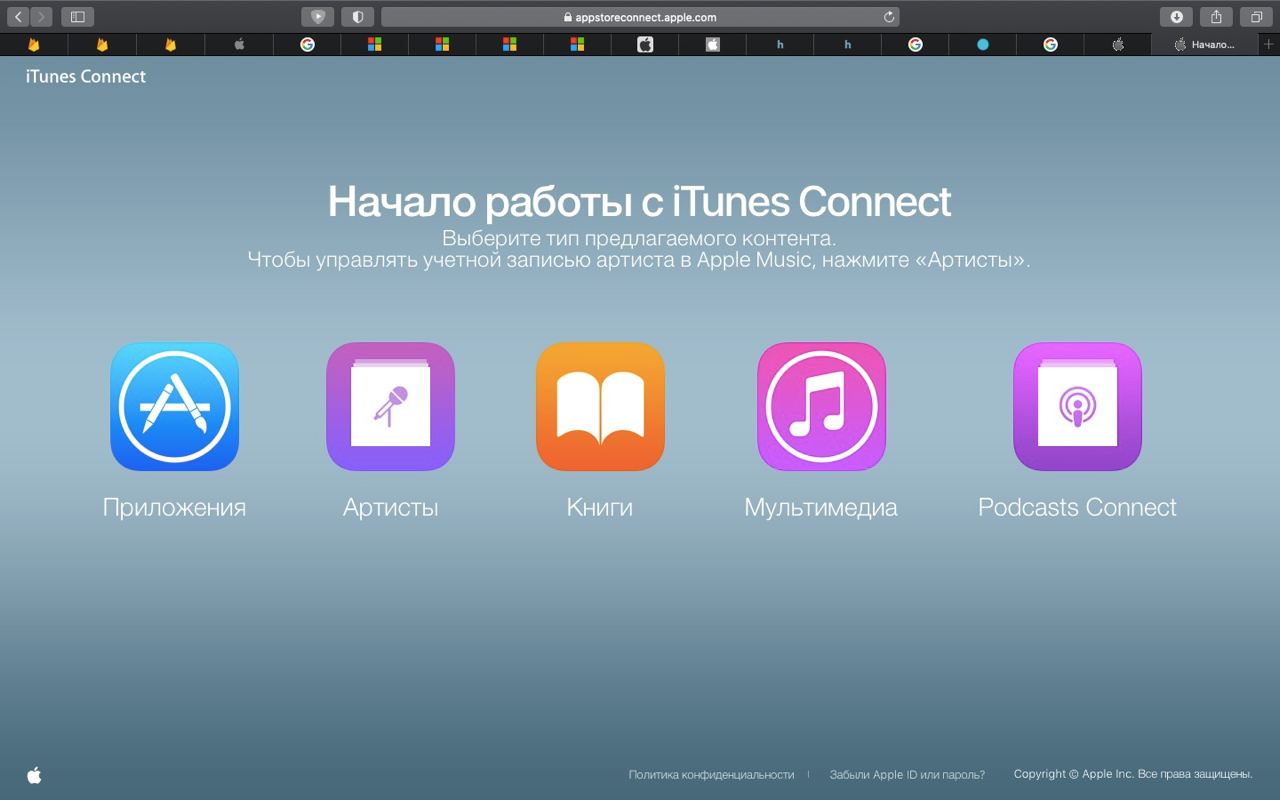Click the Мультимедиа text label
Screen dimensions: 1280x800
(821, 508)
